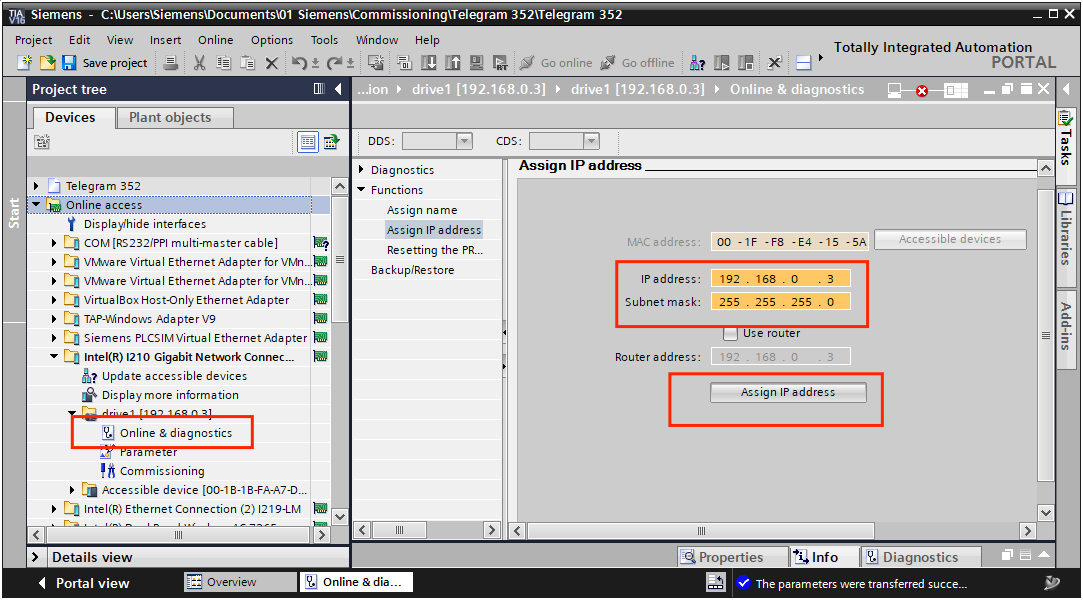Expand the Telegram 352 project node

point(37,186)
